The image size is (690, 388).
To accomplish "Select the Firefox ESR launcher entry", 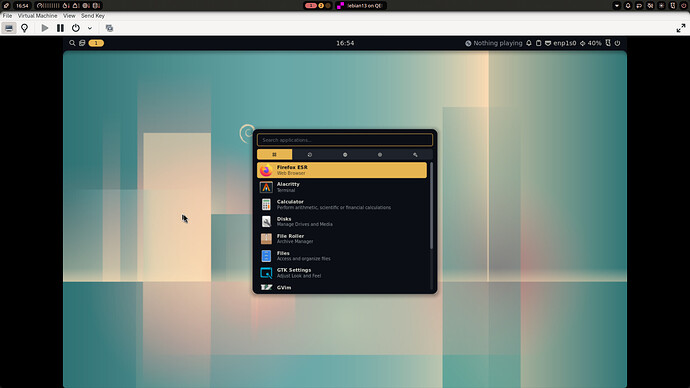I will (x=342, y=170).
